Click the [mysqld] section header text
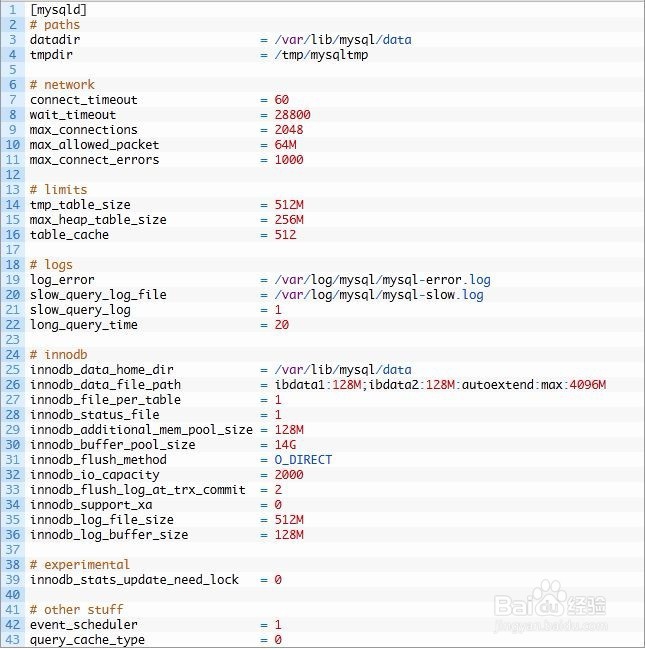The image size is (645, 649). point(58,10)
